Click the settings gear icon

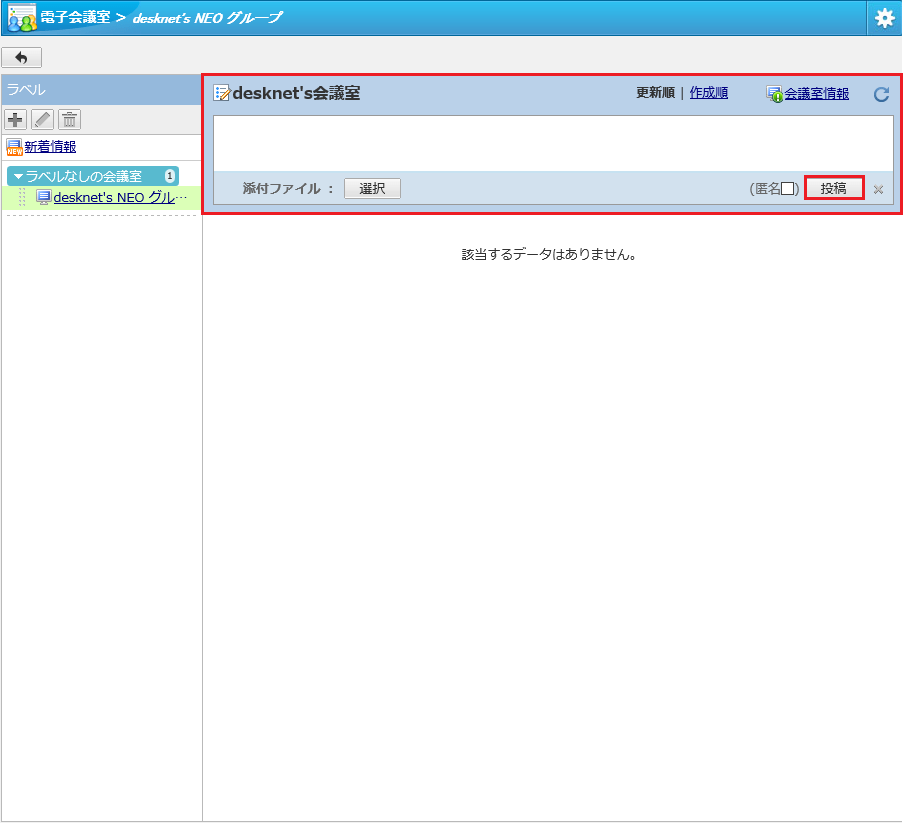pyautogui.click(x=884, y=18)
